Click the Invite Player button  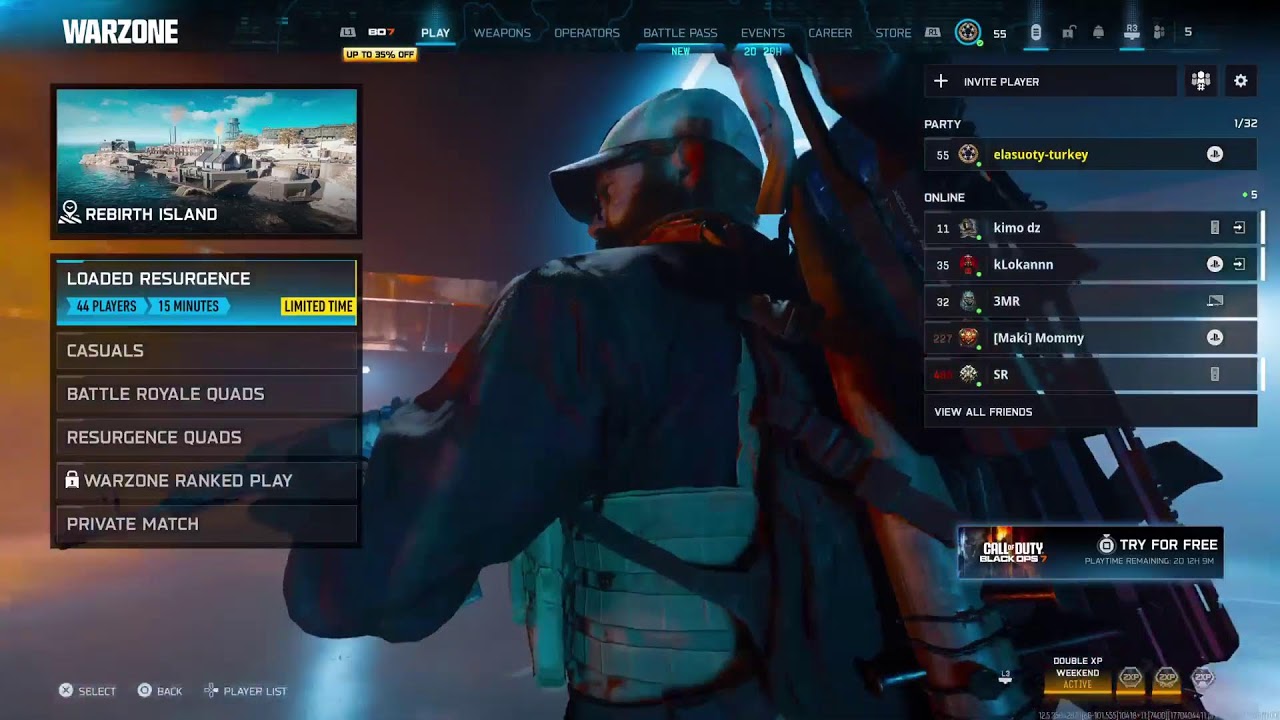tap(1050, 81)
